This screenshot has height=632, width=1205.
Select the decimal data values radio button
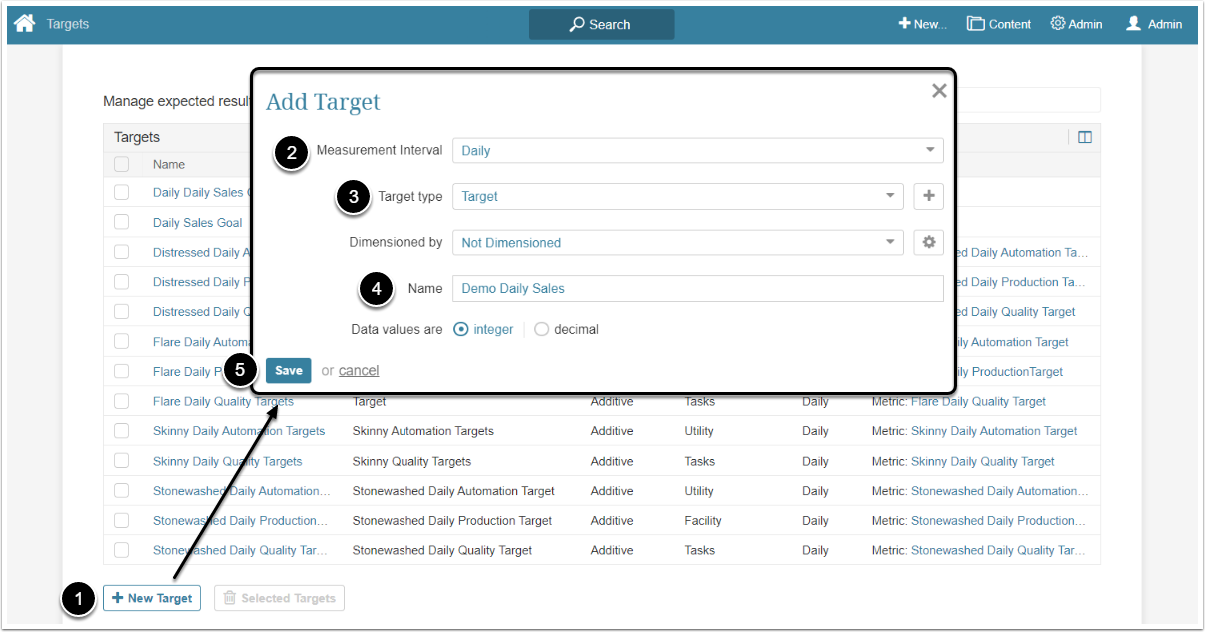pos(542,329)
